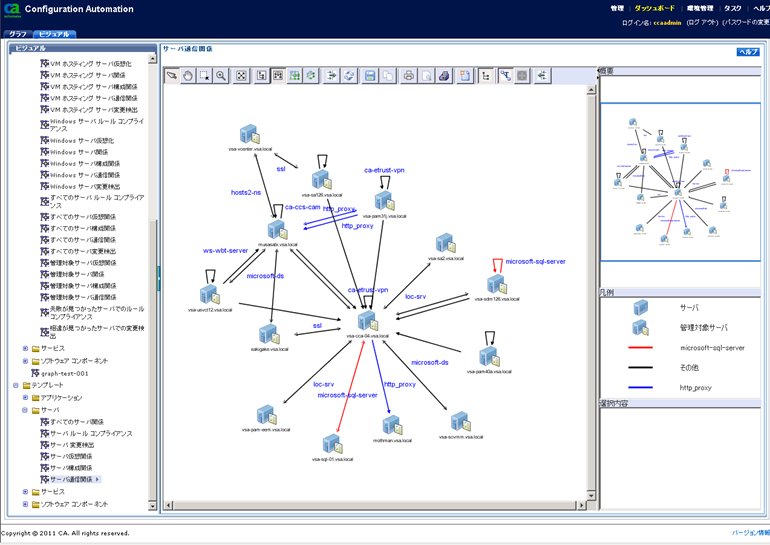This screenshot has height=545, width=770.
Task: Open the 環境管理 top menu
Action: coord(700,8)
